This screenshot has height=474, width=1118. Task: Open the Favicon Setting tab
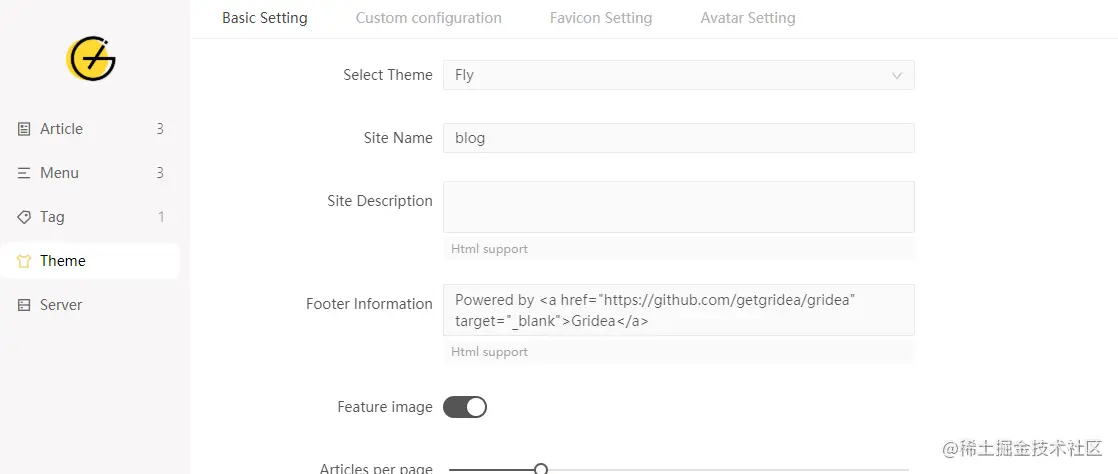(601, 18)
